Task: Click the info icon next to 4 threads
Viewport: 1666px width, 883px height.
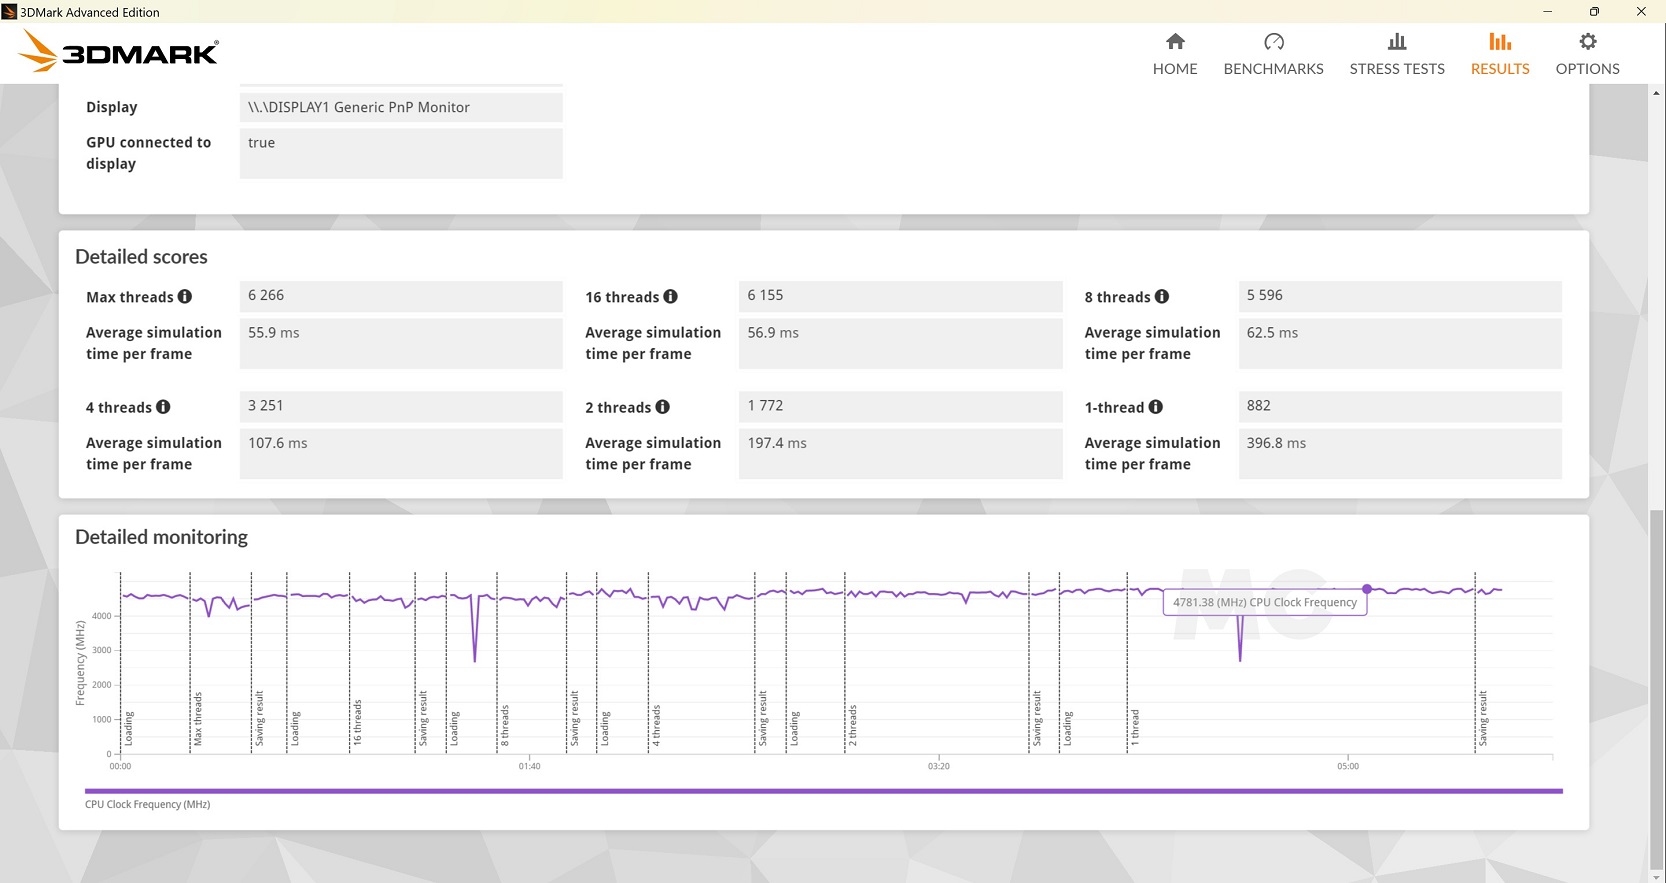Action: click(x=163, y=407)
